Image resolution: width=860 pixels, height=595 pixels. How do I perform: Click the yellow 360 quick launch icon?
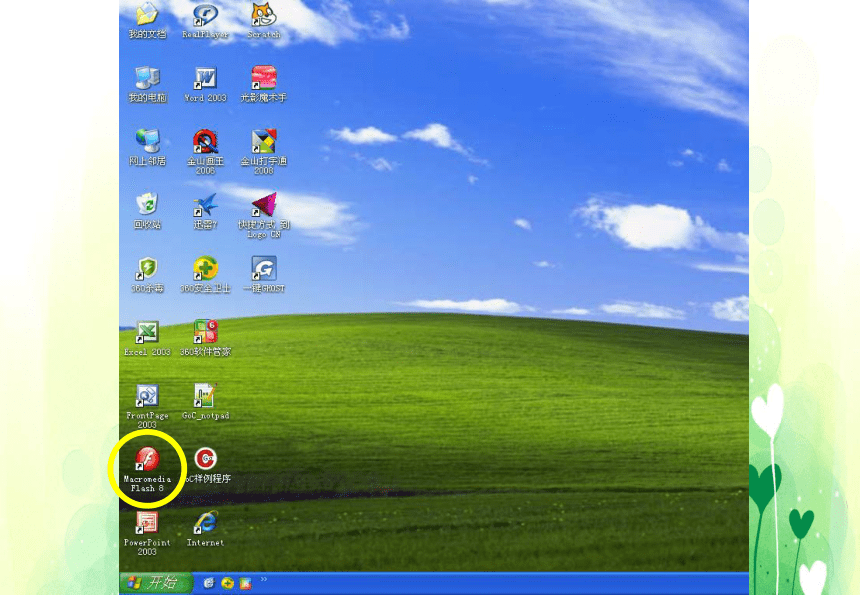[x=227, y=583]
